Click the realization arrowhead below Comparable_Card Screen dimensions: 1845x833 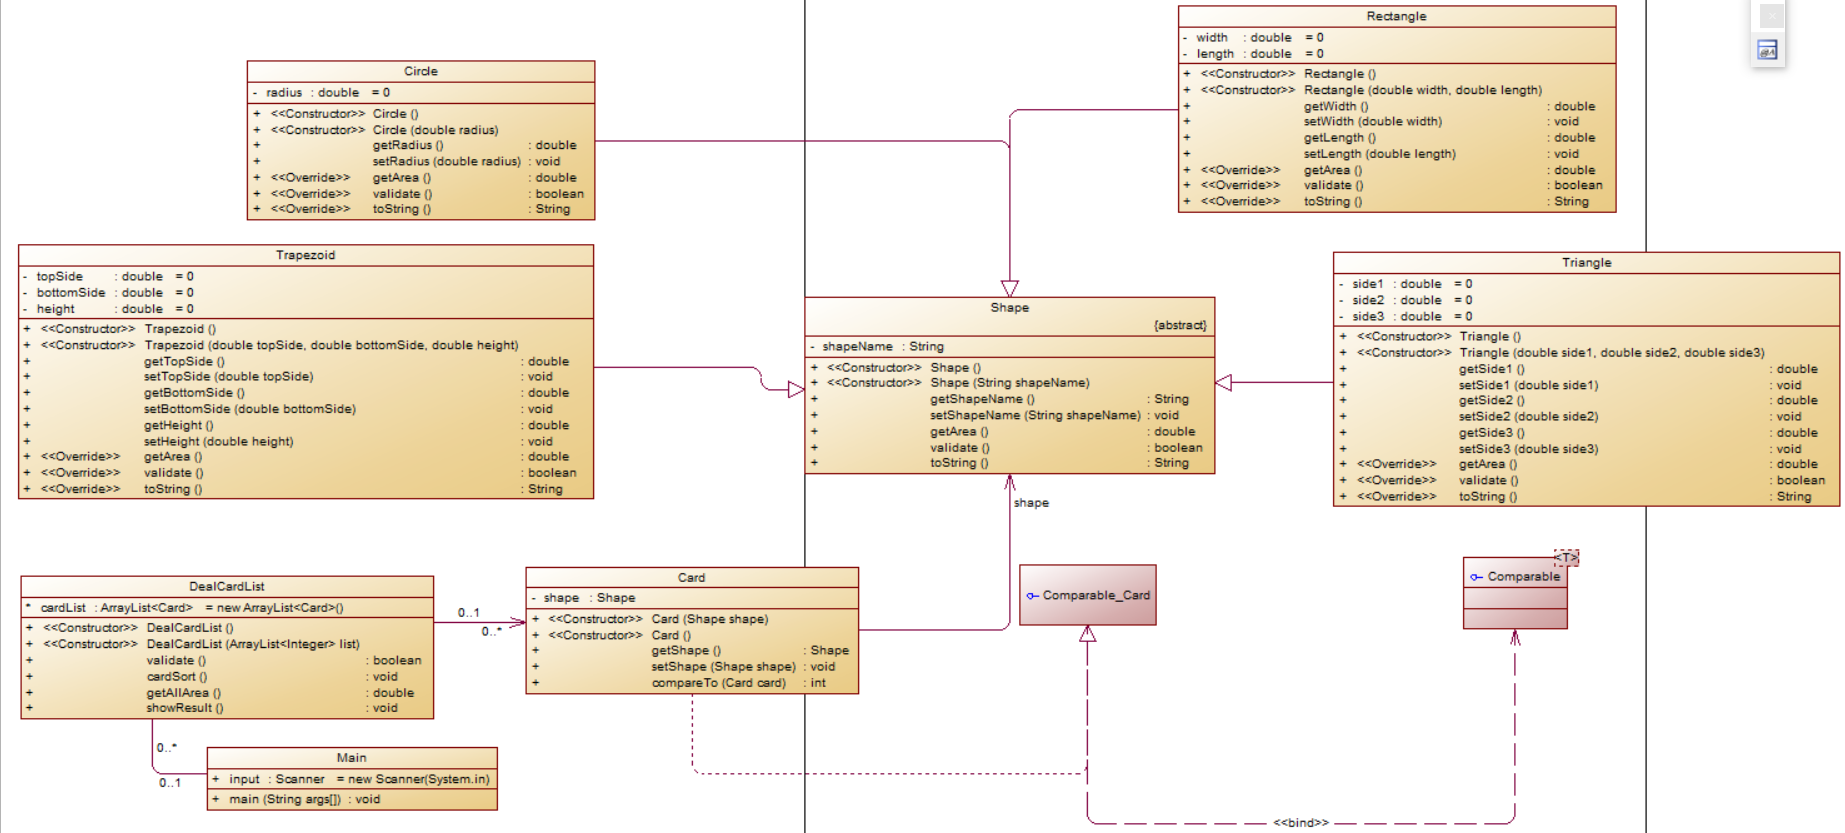(x=1088, y=634)
